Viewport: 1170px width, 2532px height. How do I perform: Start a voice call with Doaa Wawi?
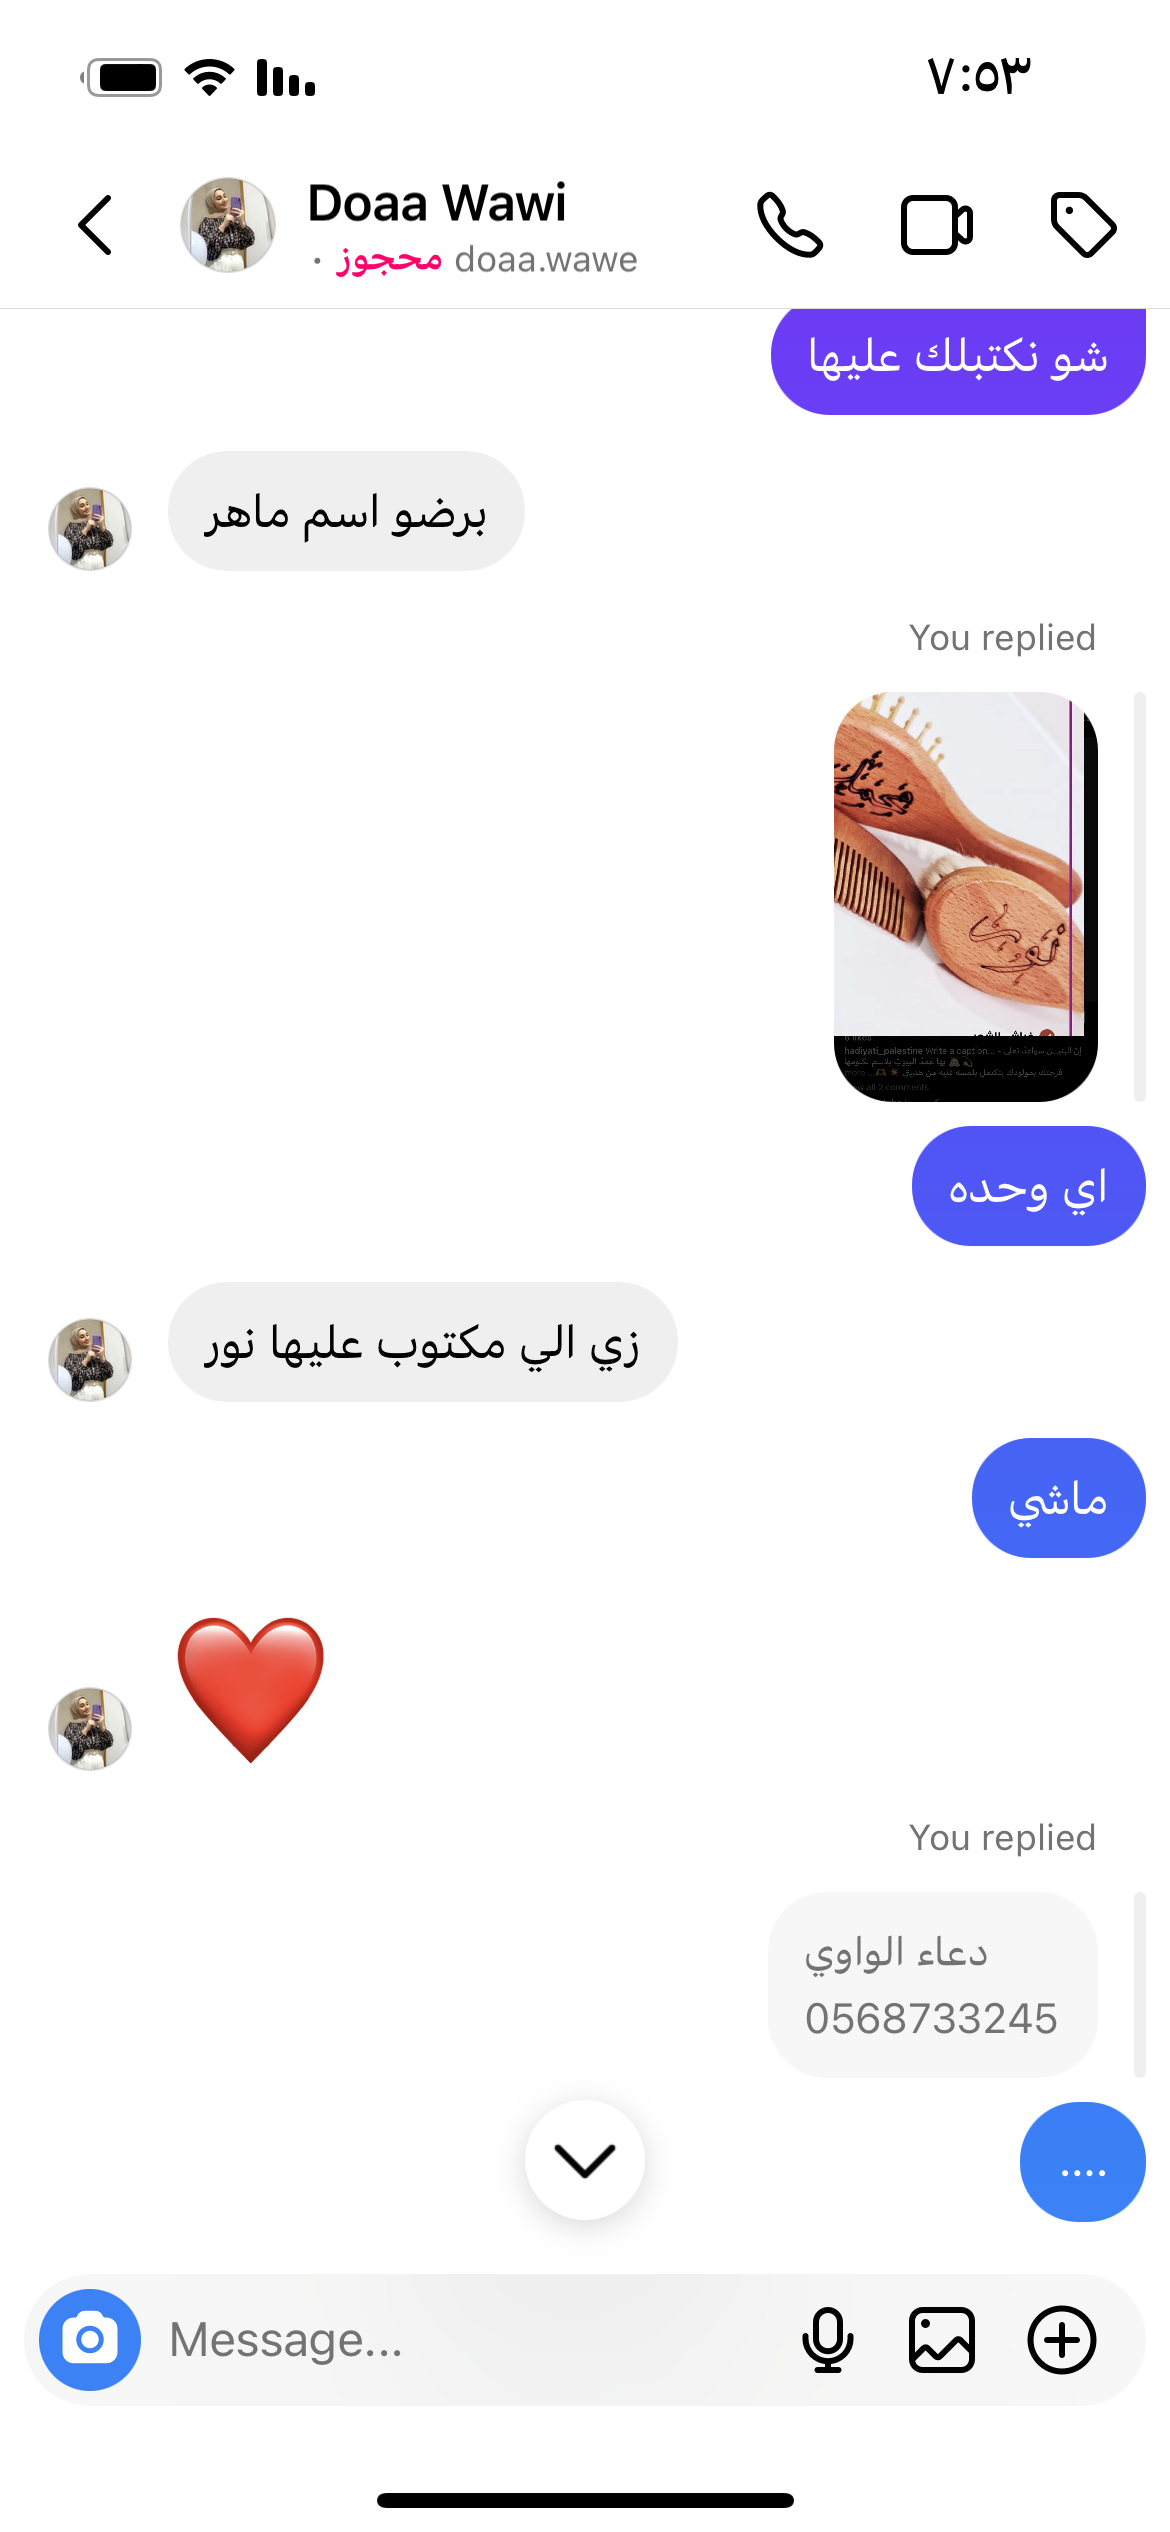pos(790,225)
